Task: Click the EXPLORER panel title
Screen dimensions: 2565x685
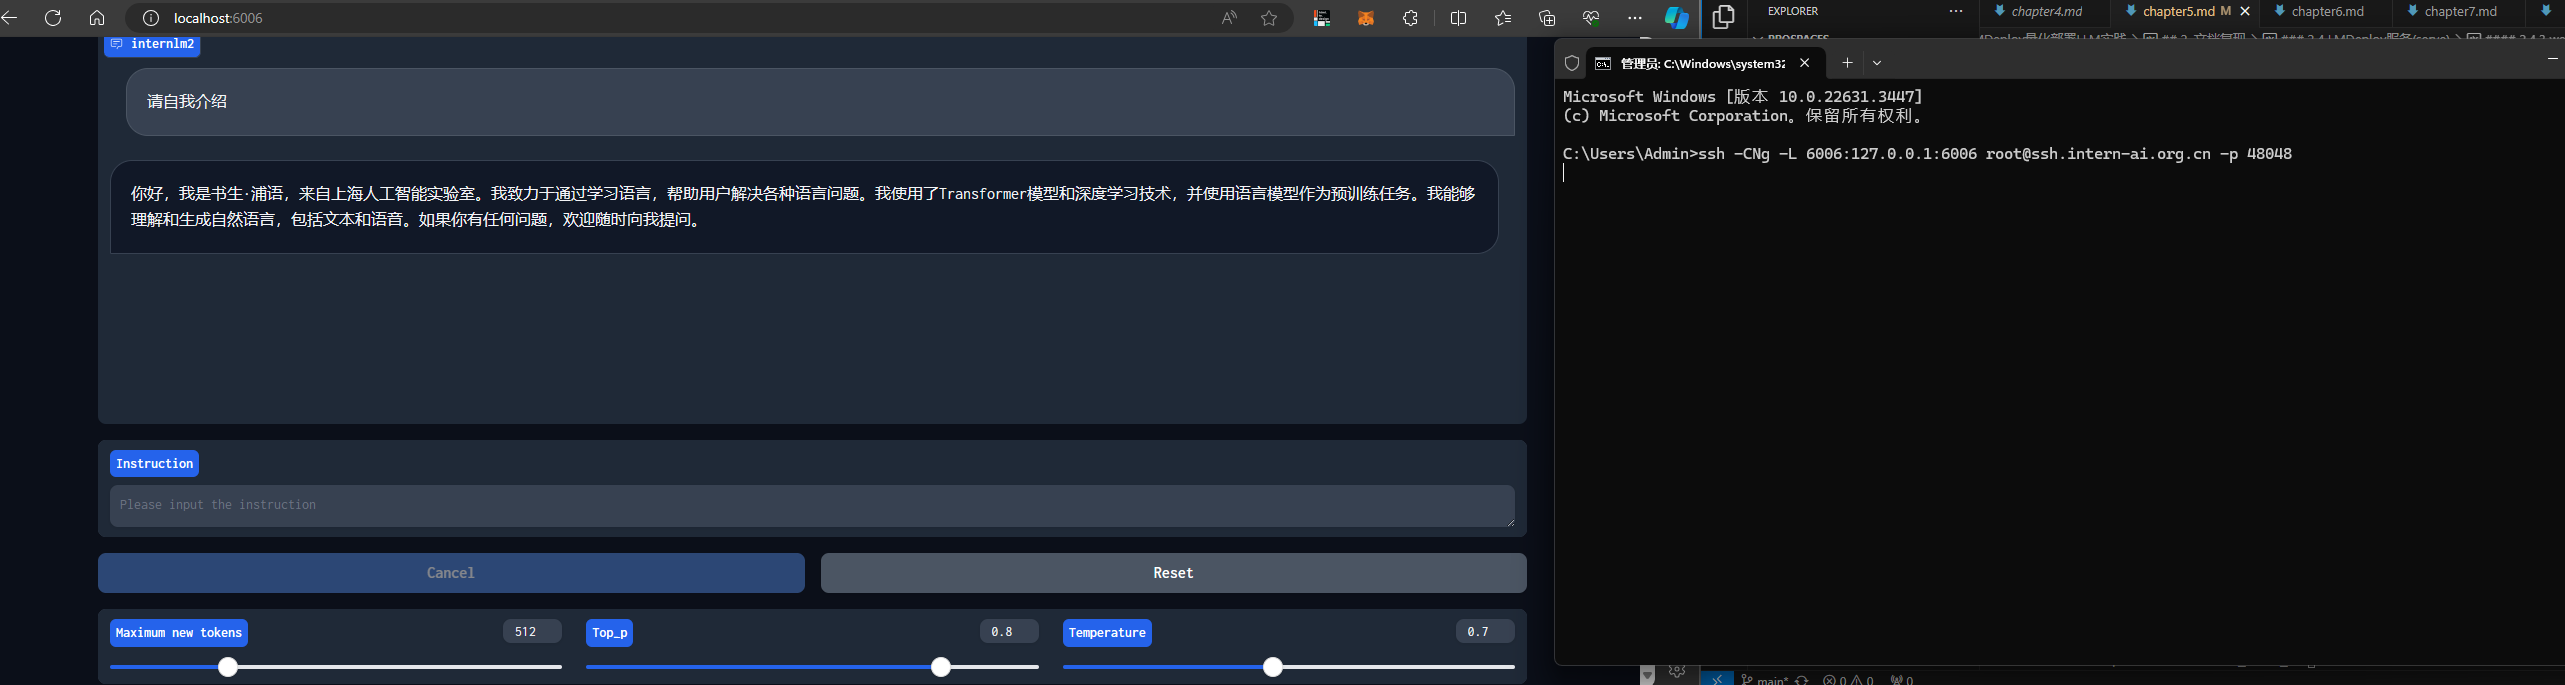Action: (1793, 11)
